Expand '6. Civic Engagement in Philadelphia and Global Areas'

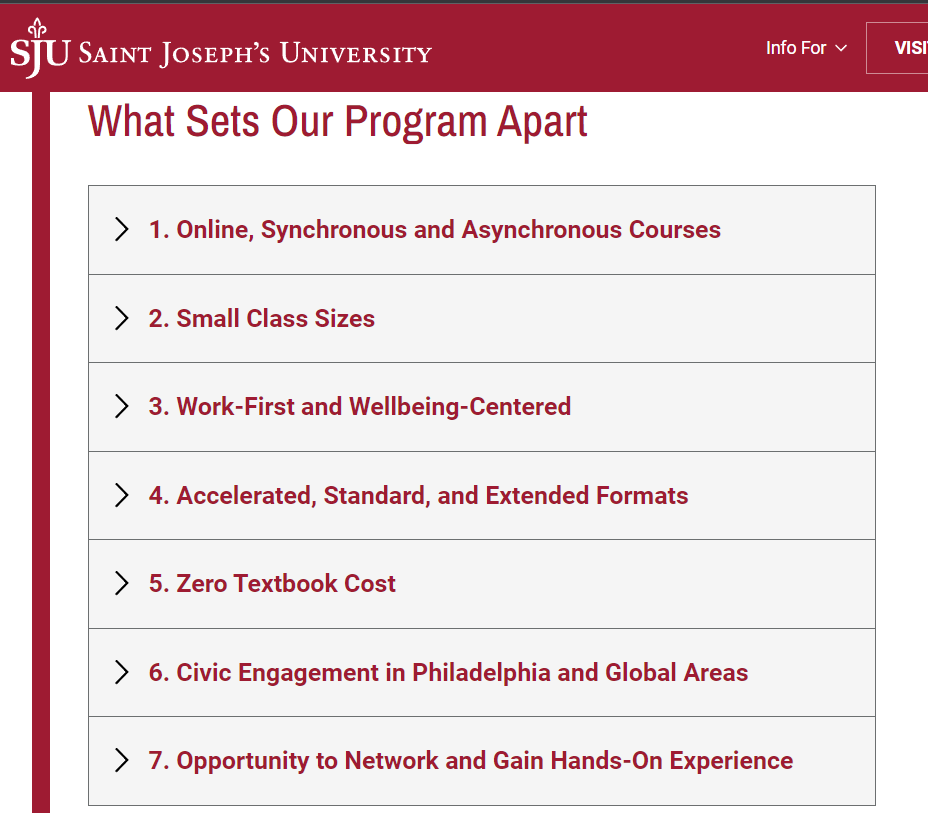click(x=482, y=672)
